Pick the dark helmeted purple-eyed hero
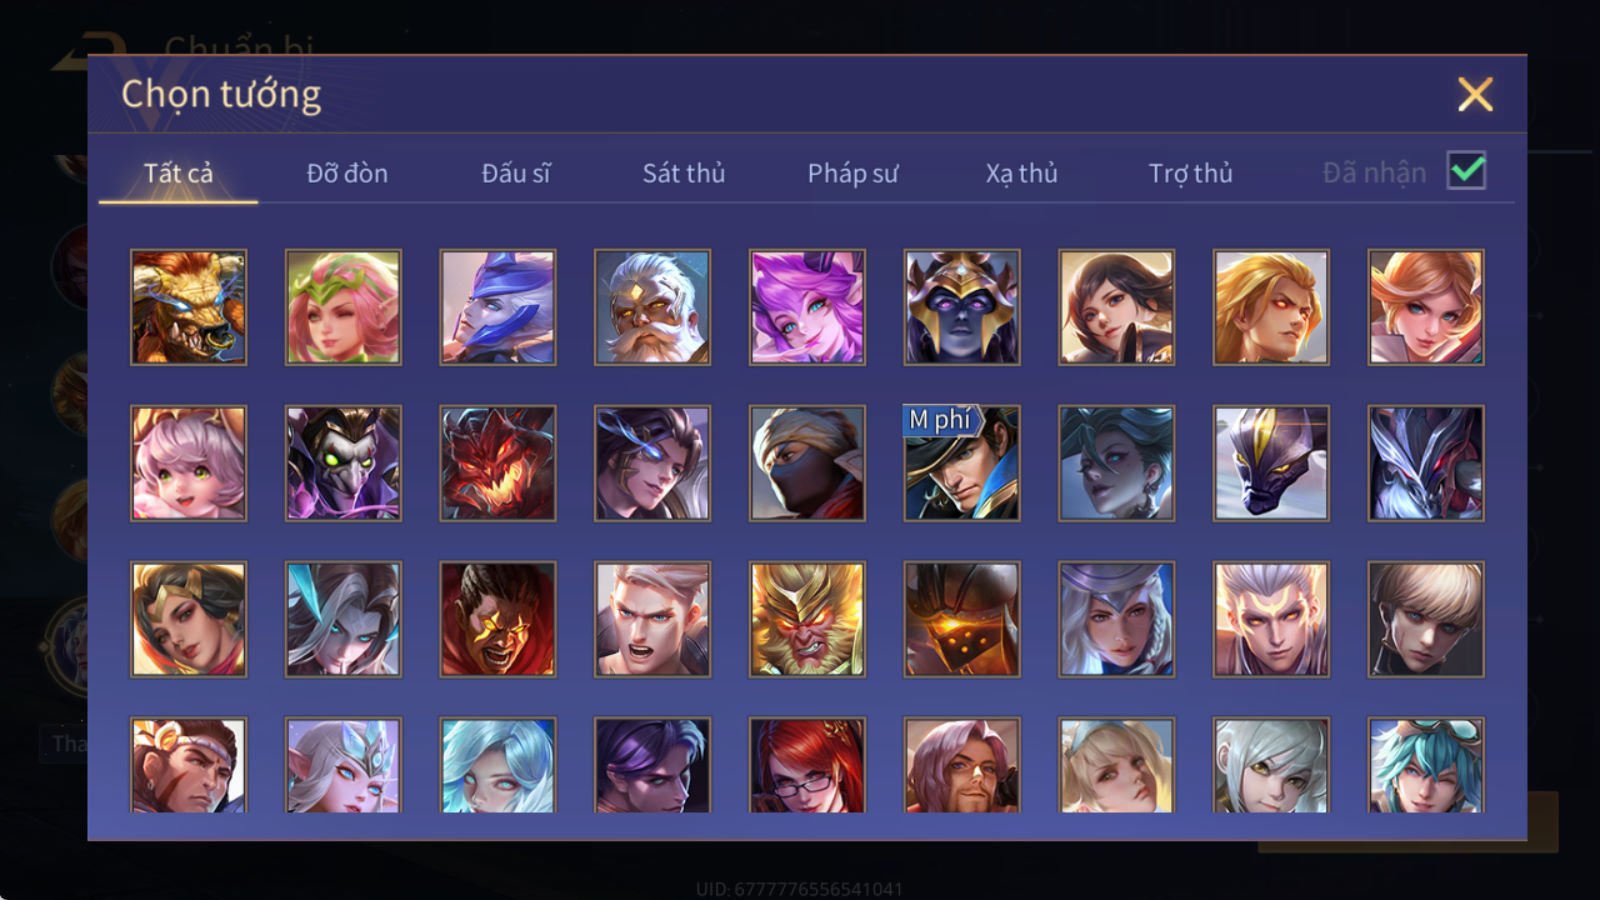 [962, 307]
